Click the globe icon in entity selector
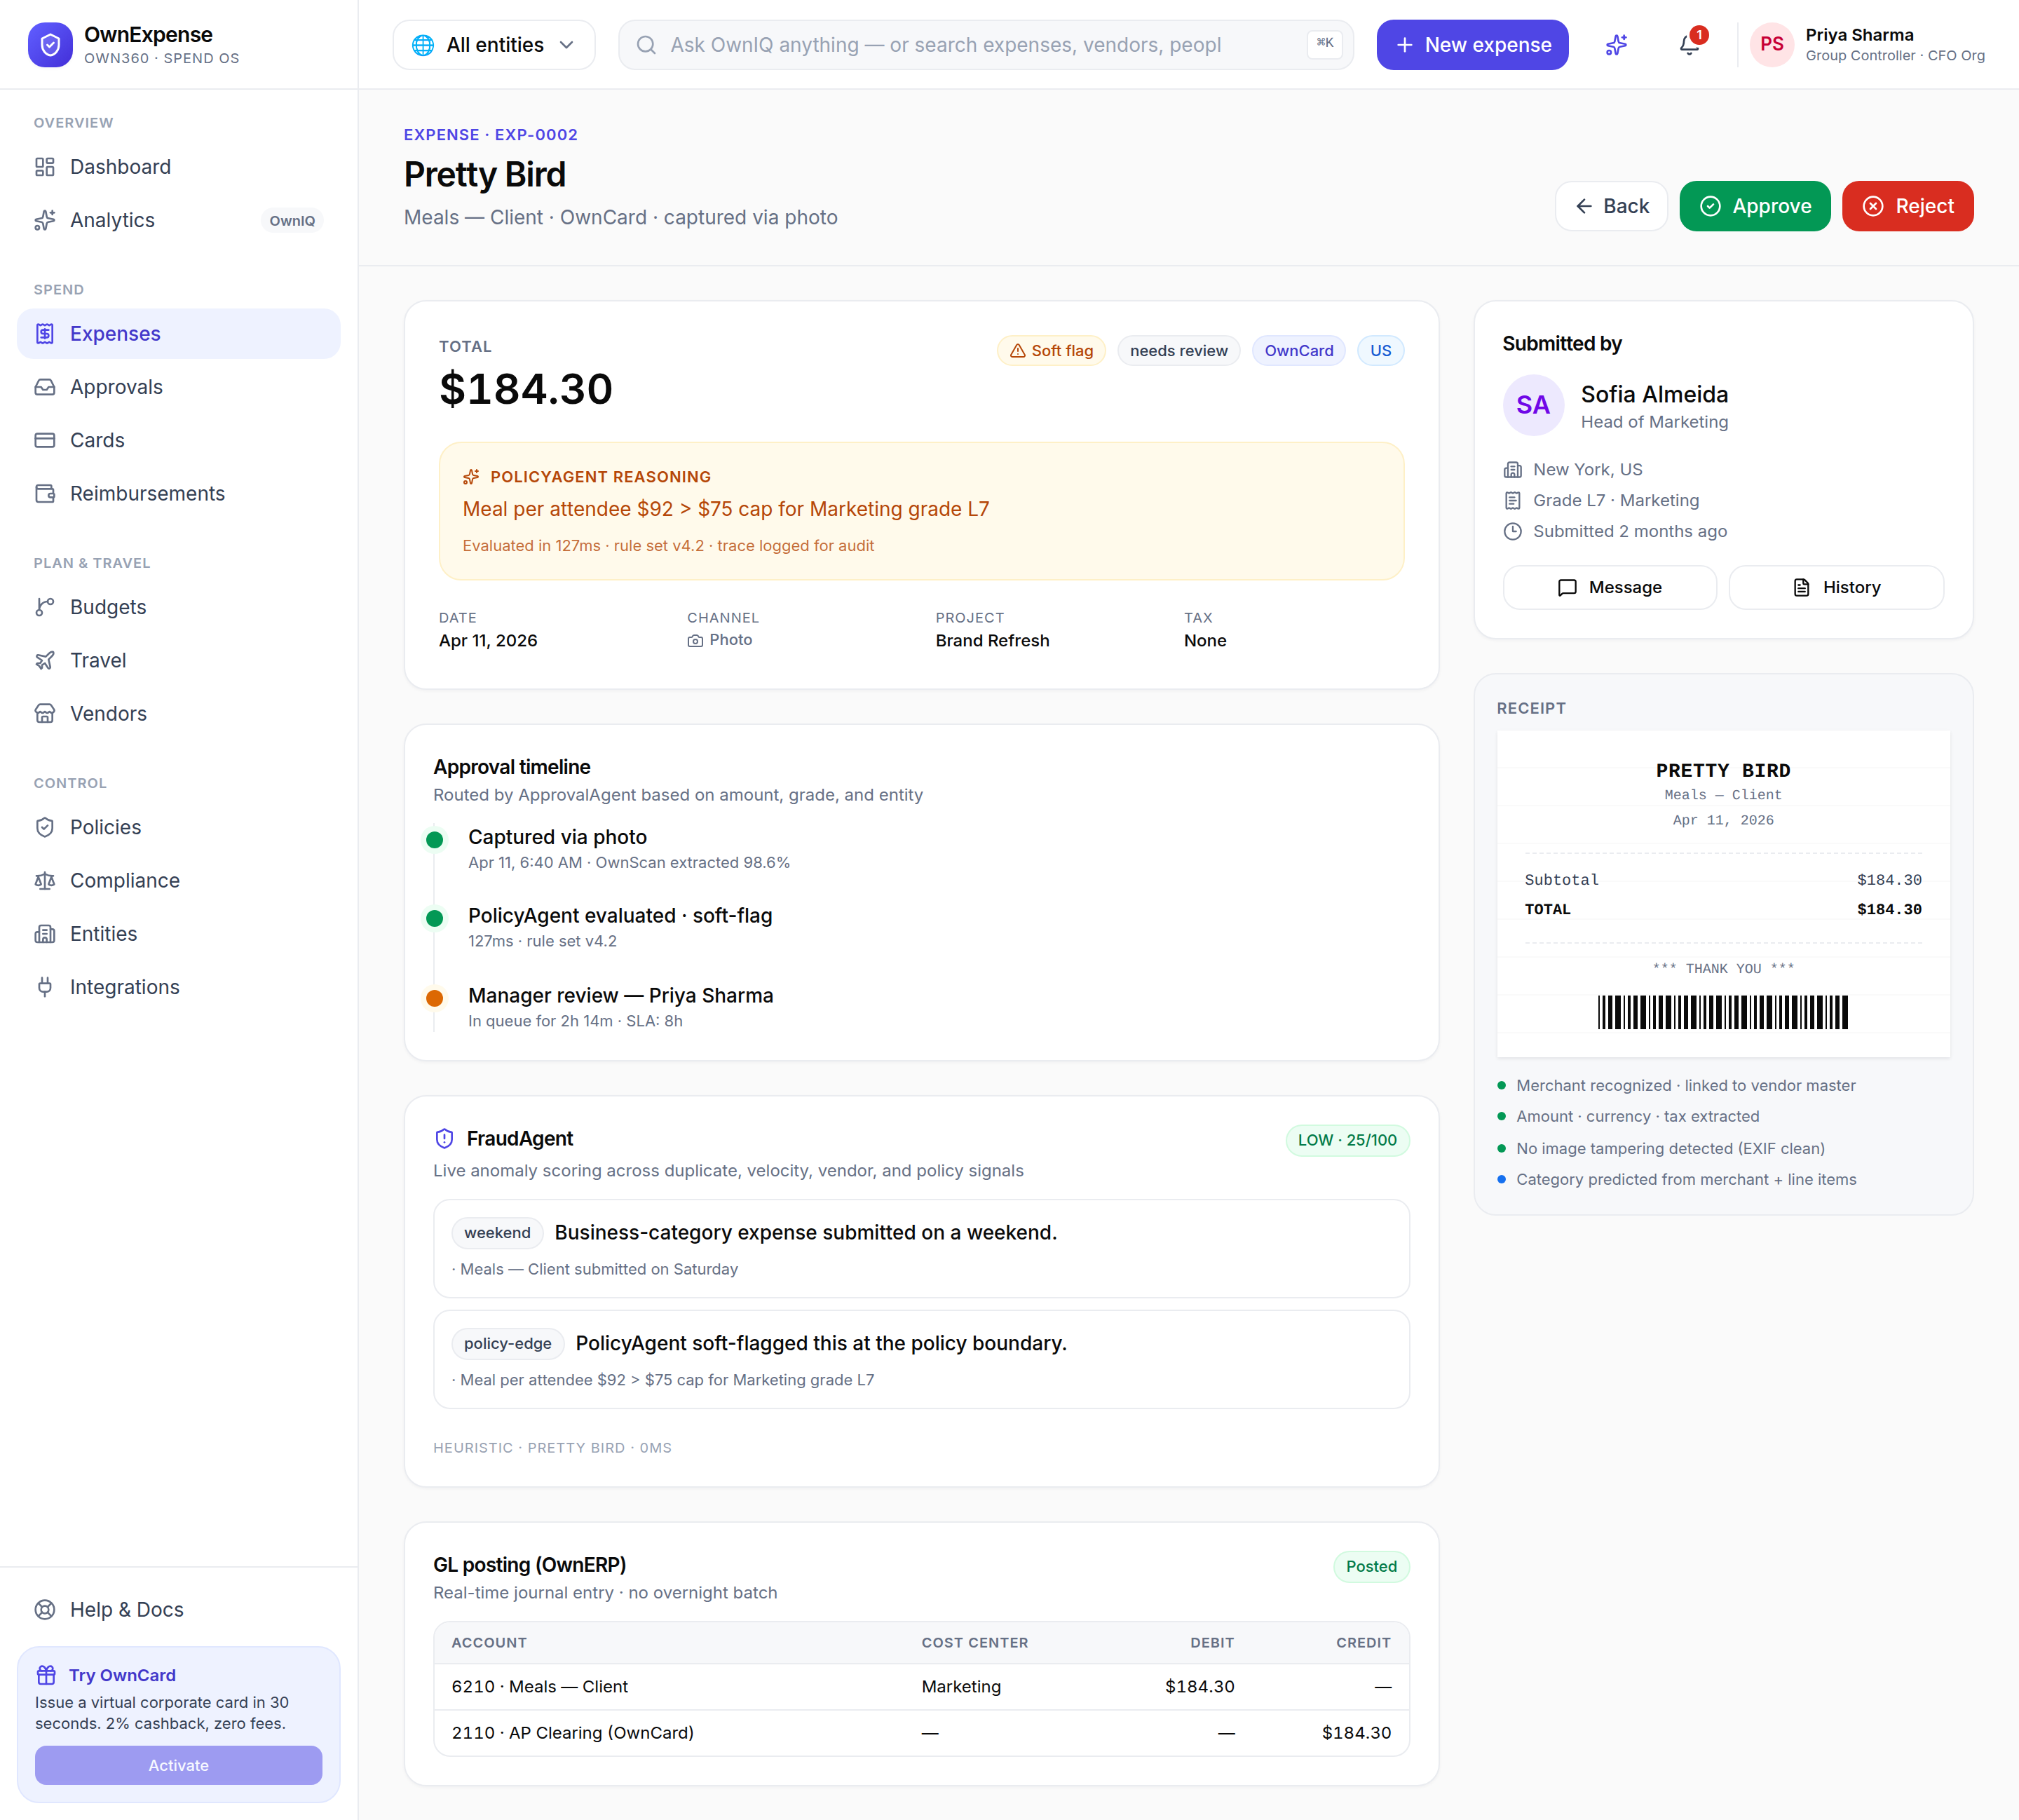The width and height of the screenshot is (2019, 1820). tap(423, 45)
